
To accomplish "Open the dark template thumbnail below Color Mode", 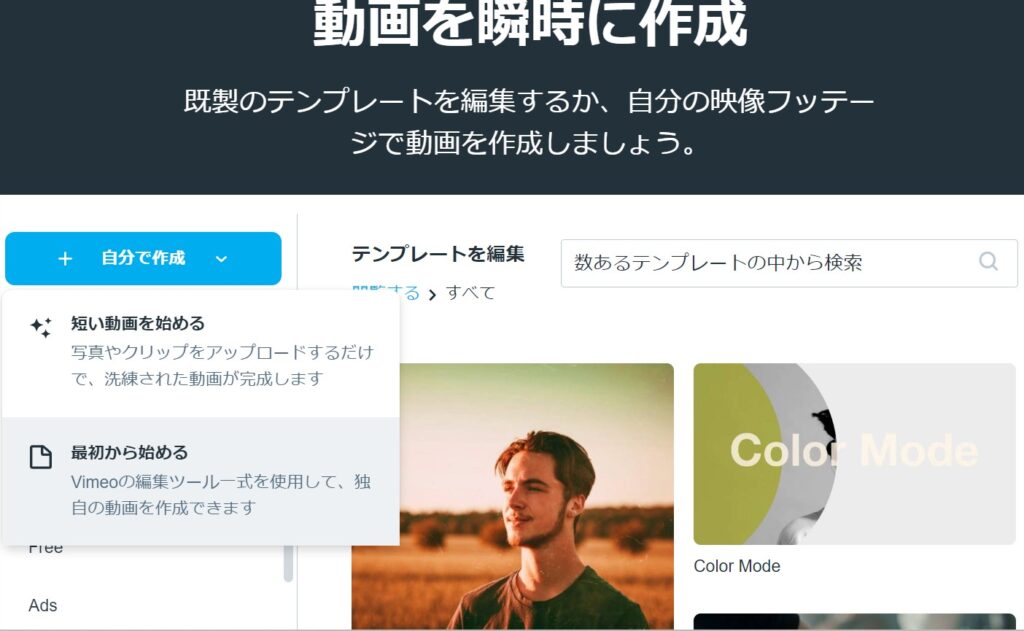I will (x=854, y=622).
